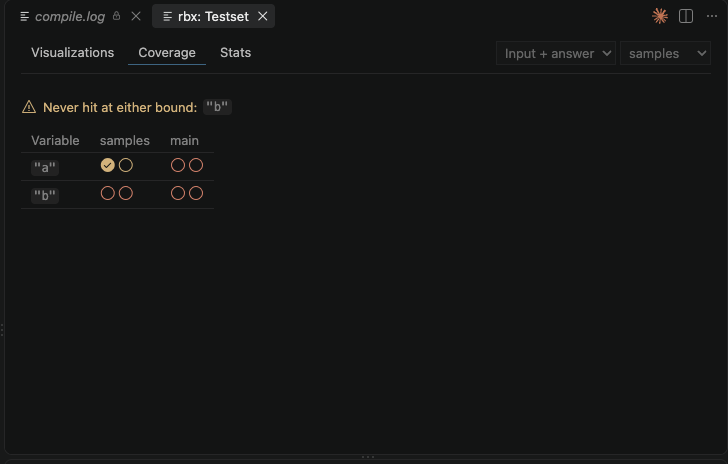The height and width of the screenshot is (464, 728).
Task: Switch to the Stats tab
Action: coord(235,52)
